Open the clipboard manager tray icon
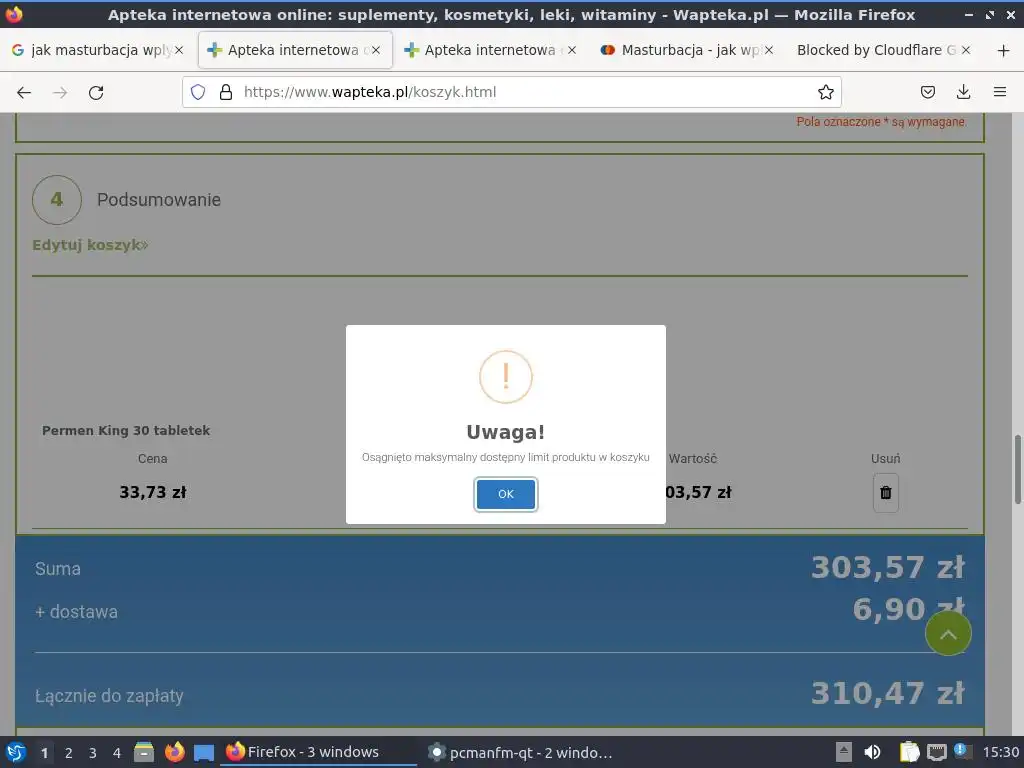 [909, 752]
